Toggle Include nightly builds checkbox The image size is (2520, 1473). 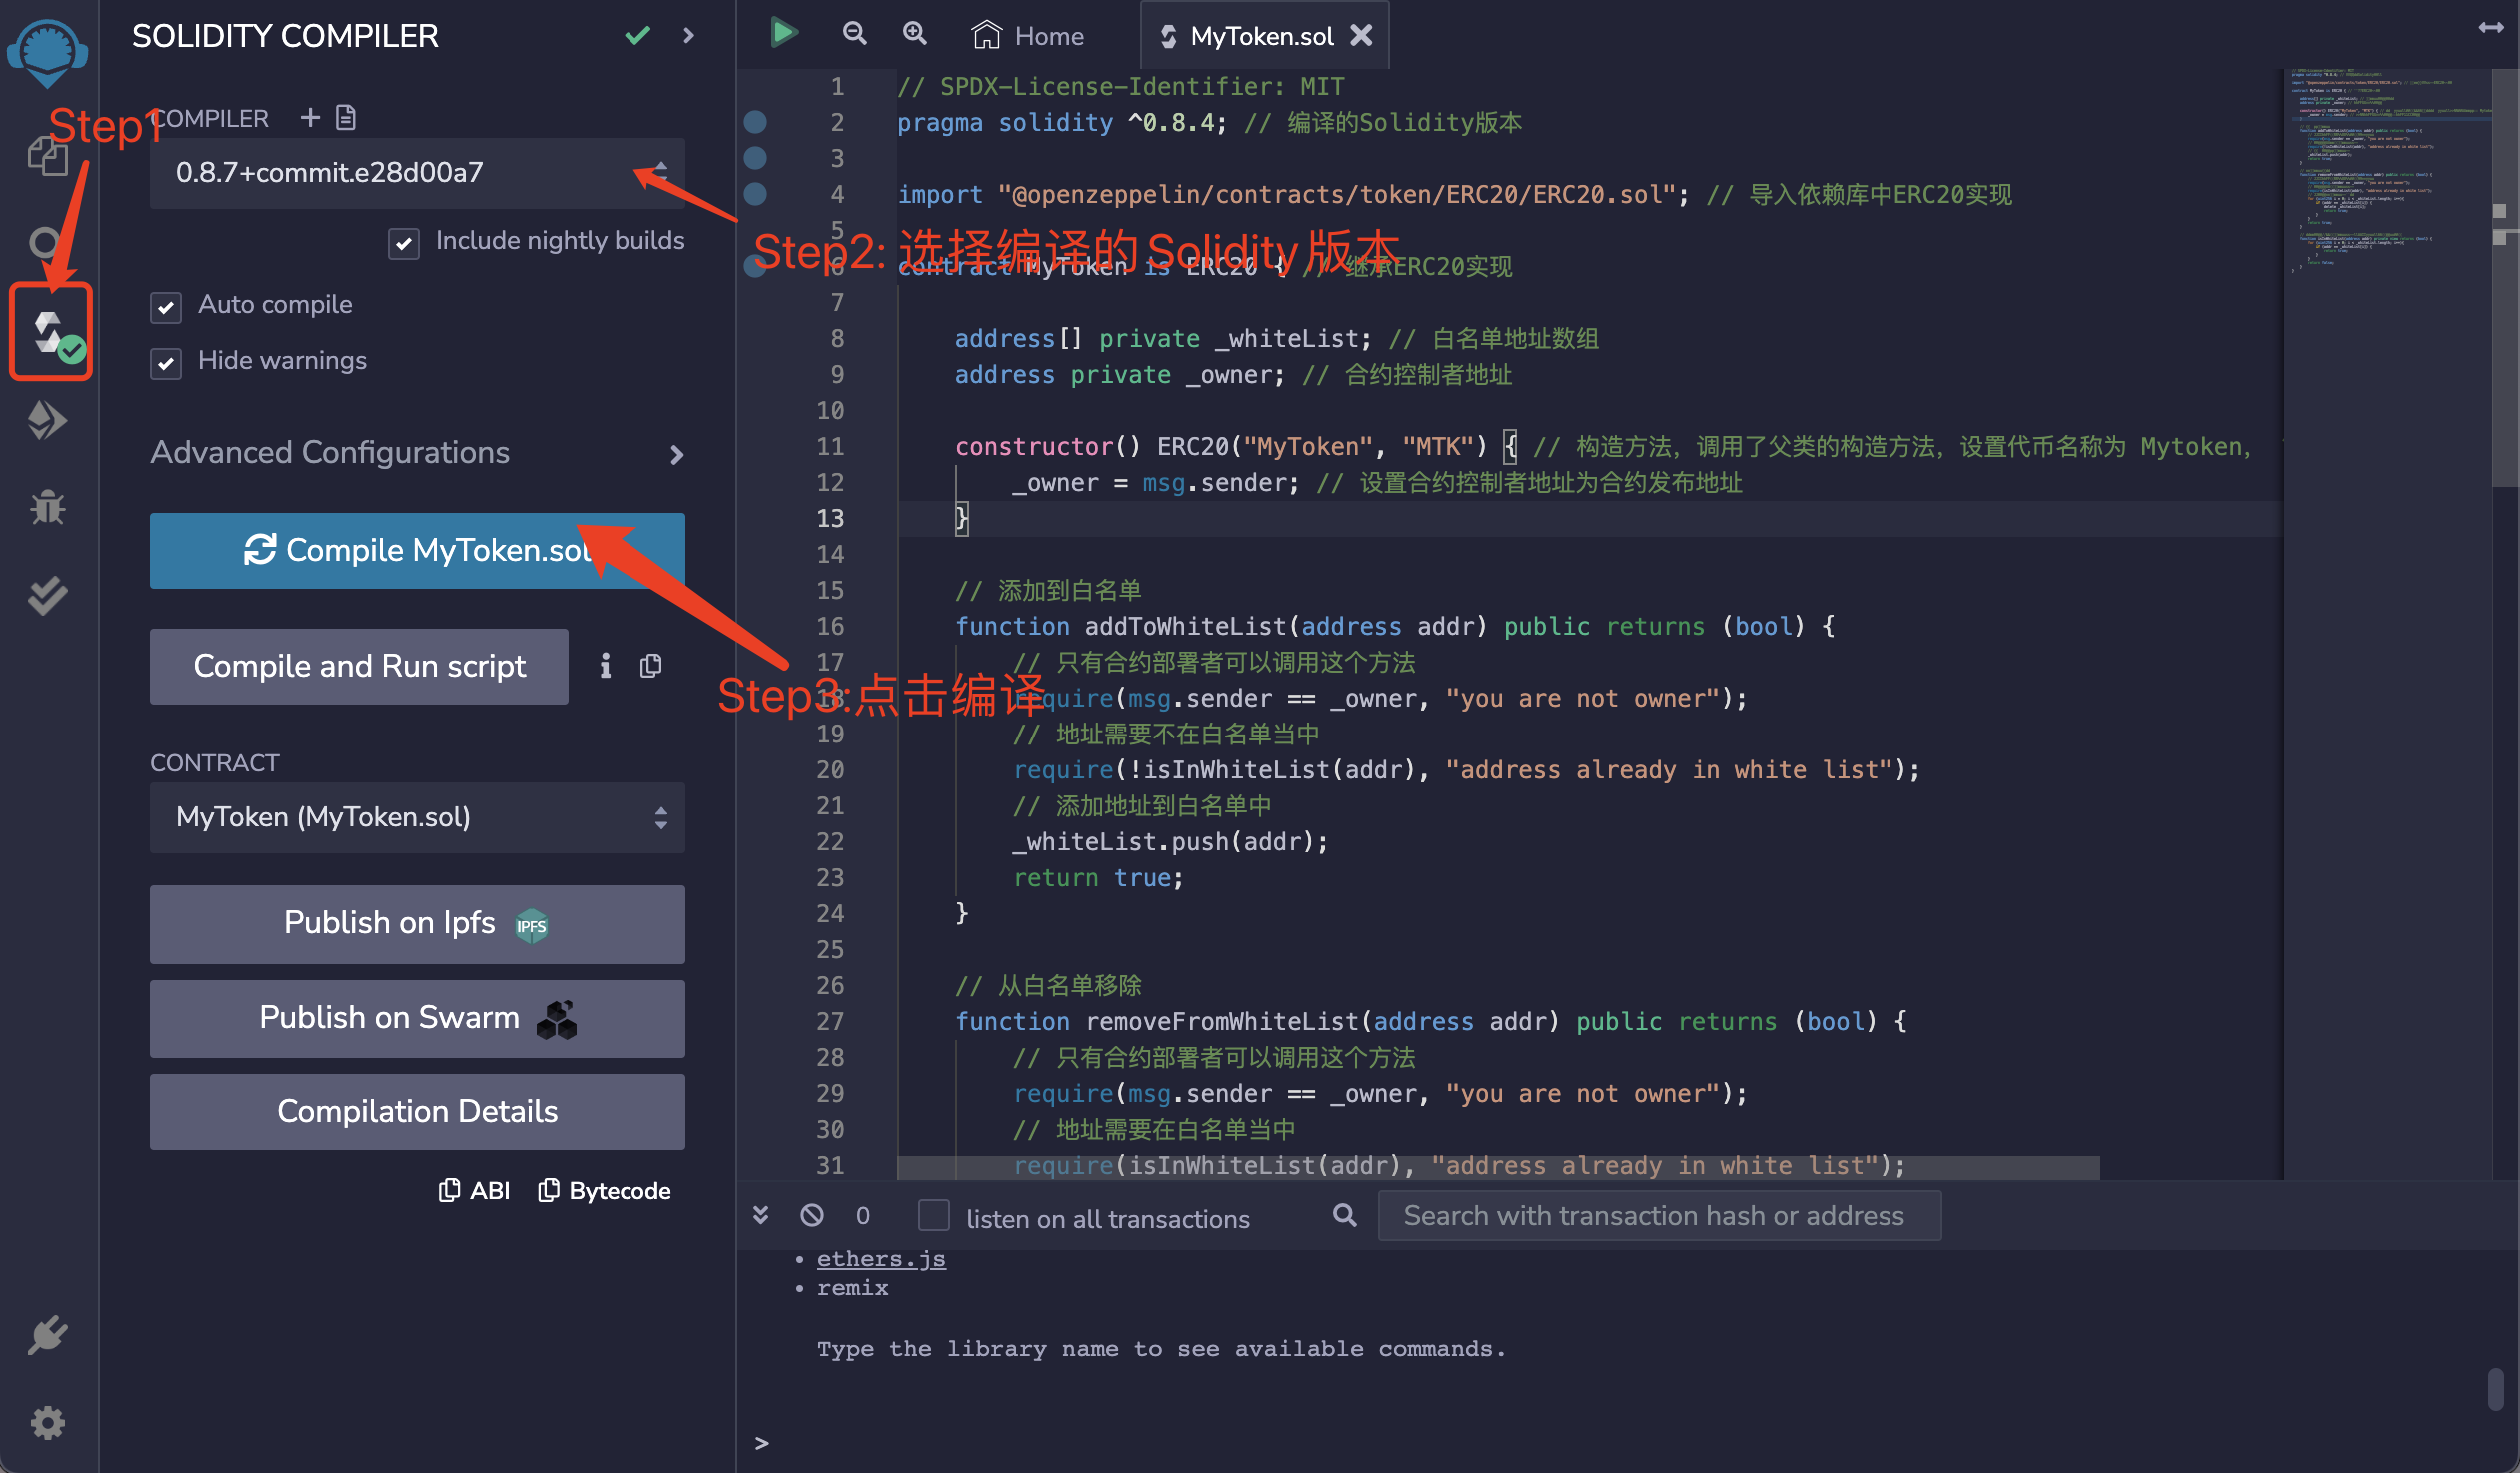point(403,243)
